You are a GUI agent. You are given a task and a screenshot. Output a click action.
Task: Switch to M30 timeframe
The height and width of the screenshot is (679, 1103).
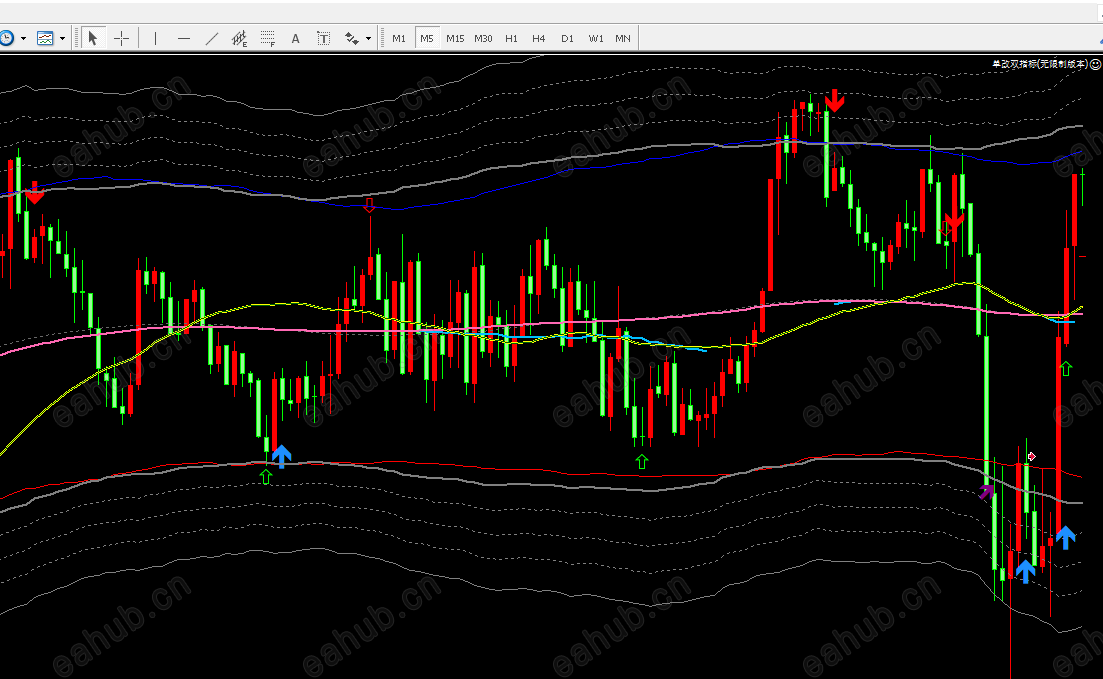tap(483, 38)
